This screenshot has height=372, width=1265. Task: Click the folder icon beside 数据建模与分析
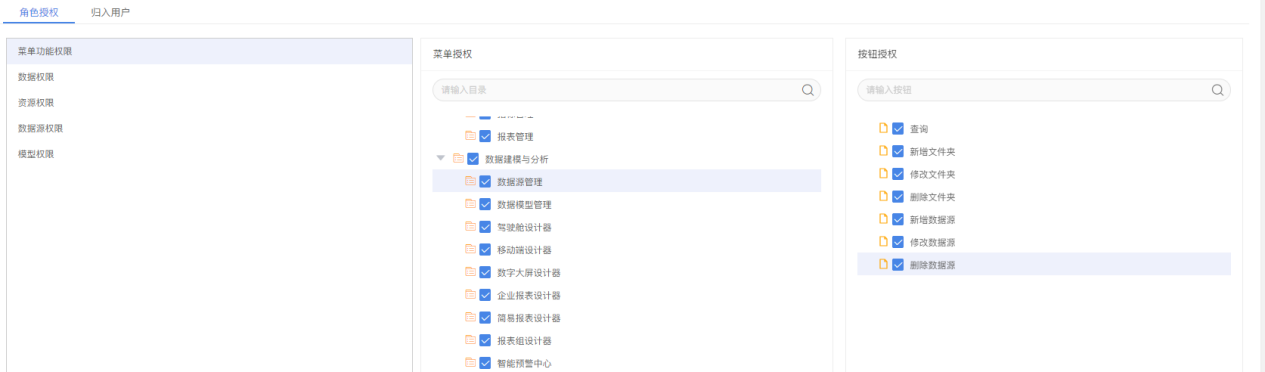[458, 158]
